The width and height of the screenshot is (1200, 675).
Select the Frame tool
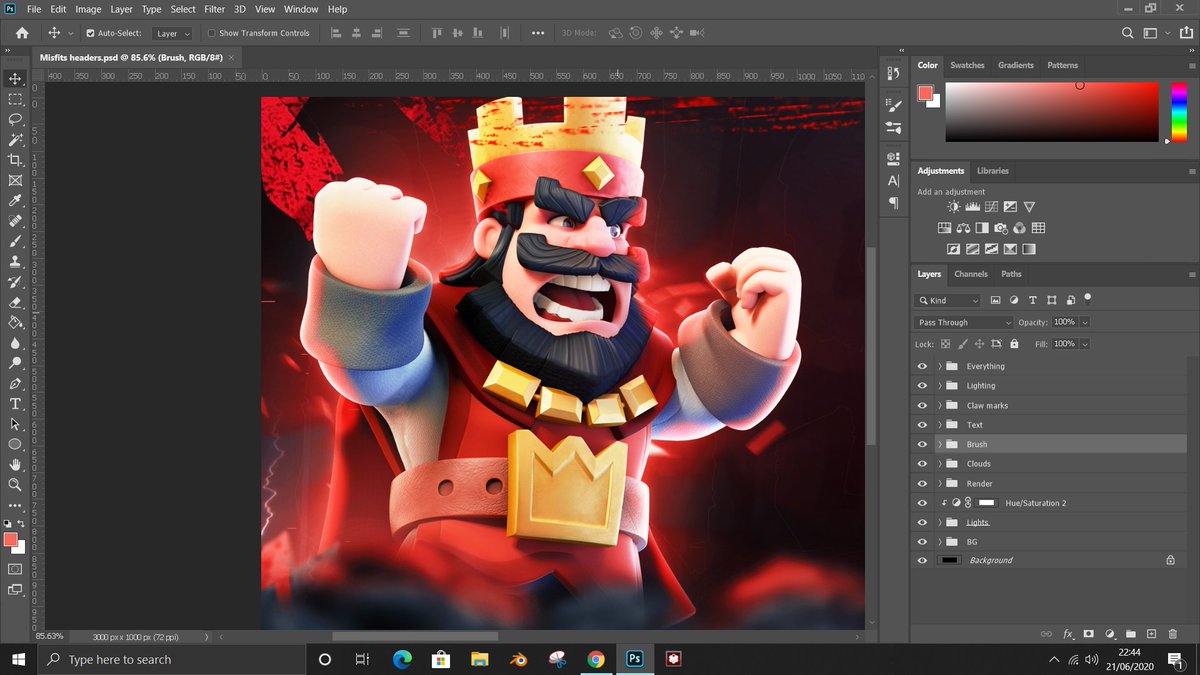pos(15,181)
